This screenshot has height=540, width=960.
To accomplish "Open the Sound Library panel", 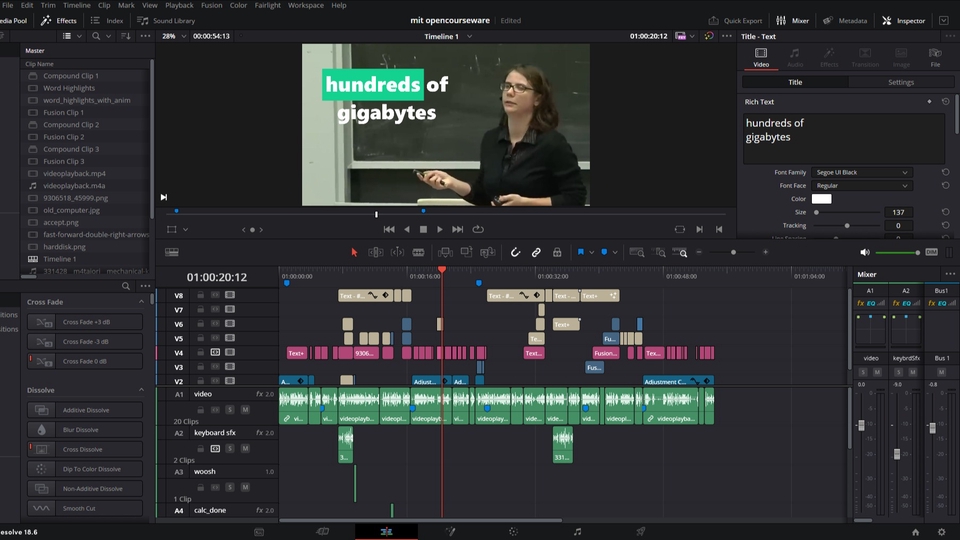I will coord(166,20).
